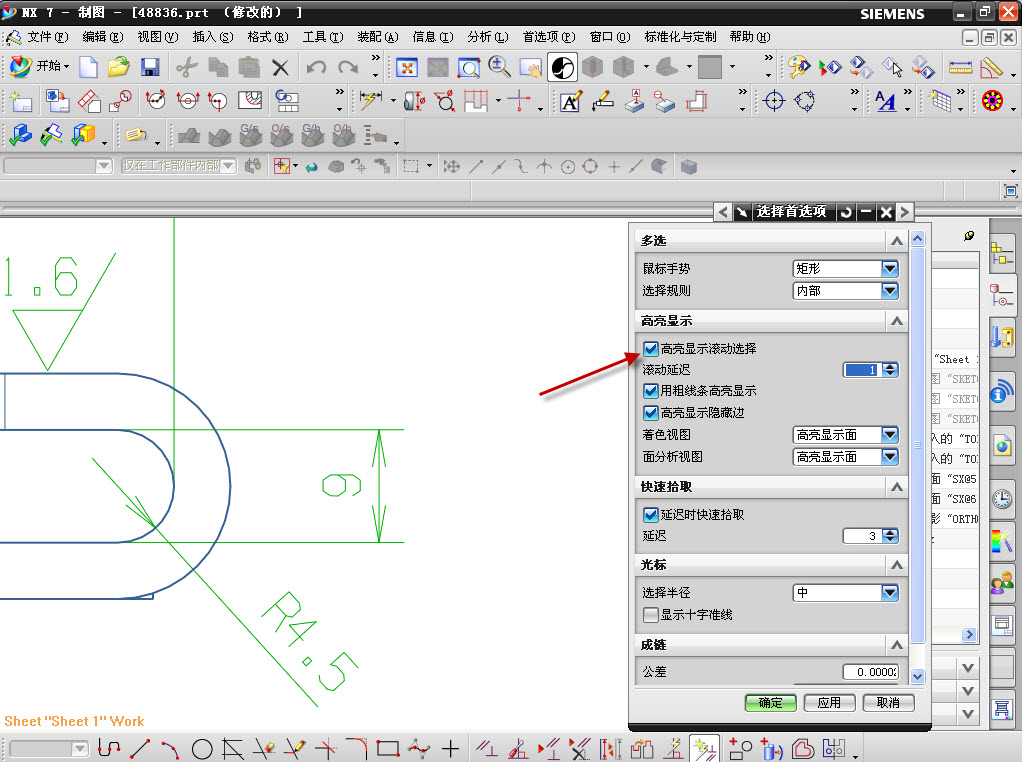Redo with the forward arrow icon
This screenshot has height=762, width=1022.
click(348, 66)
